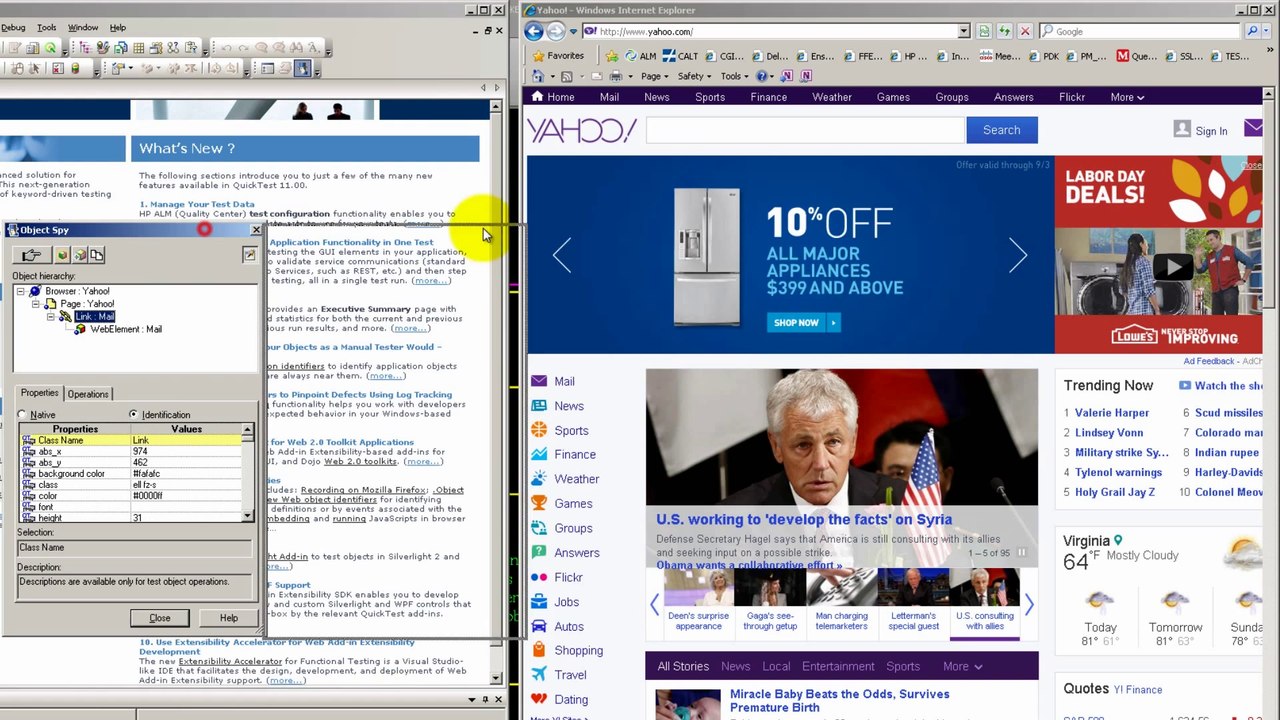This screenshot has width=1280, height=720.
Task: Open the IE address bar dropdown
Action: [964, 31]
